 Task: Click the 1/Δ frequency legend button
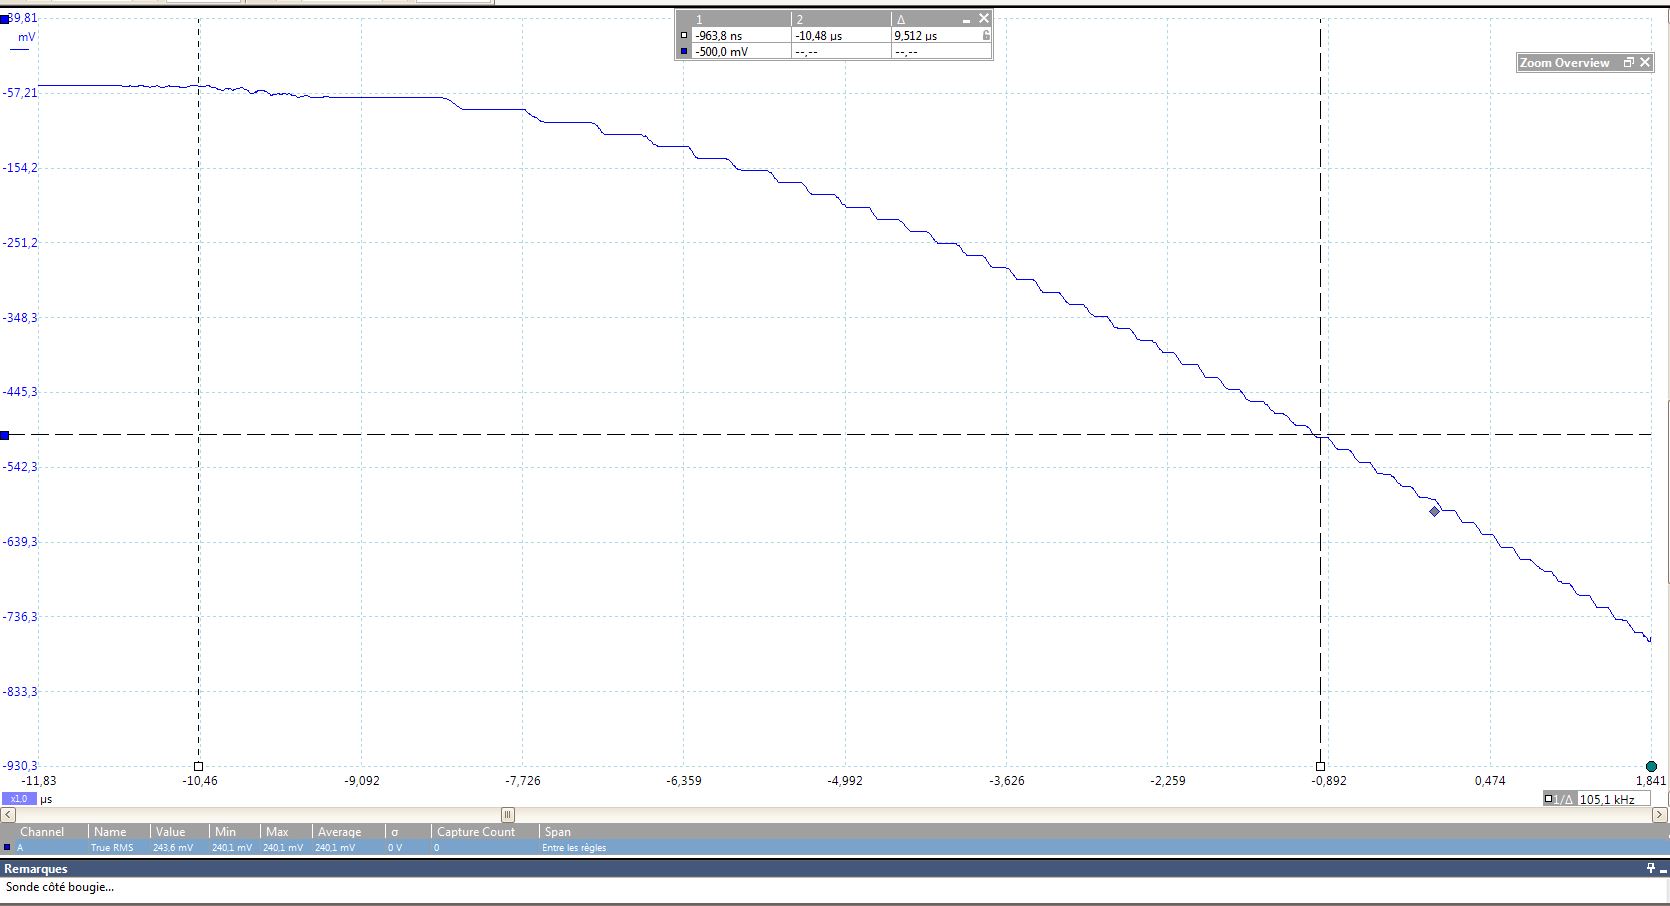pos(1558,799)
